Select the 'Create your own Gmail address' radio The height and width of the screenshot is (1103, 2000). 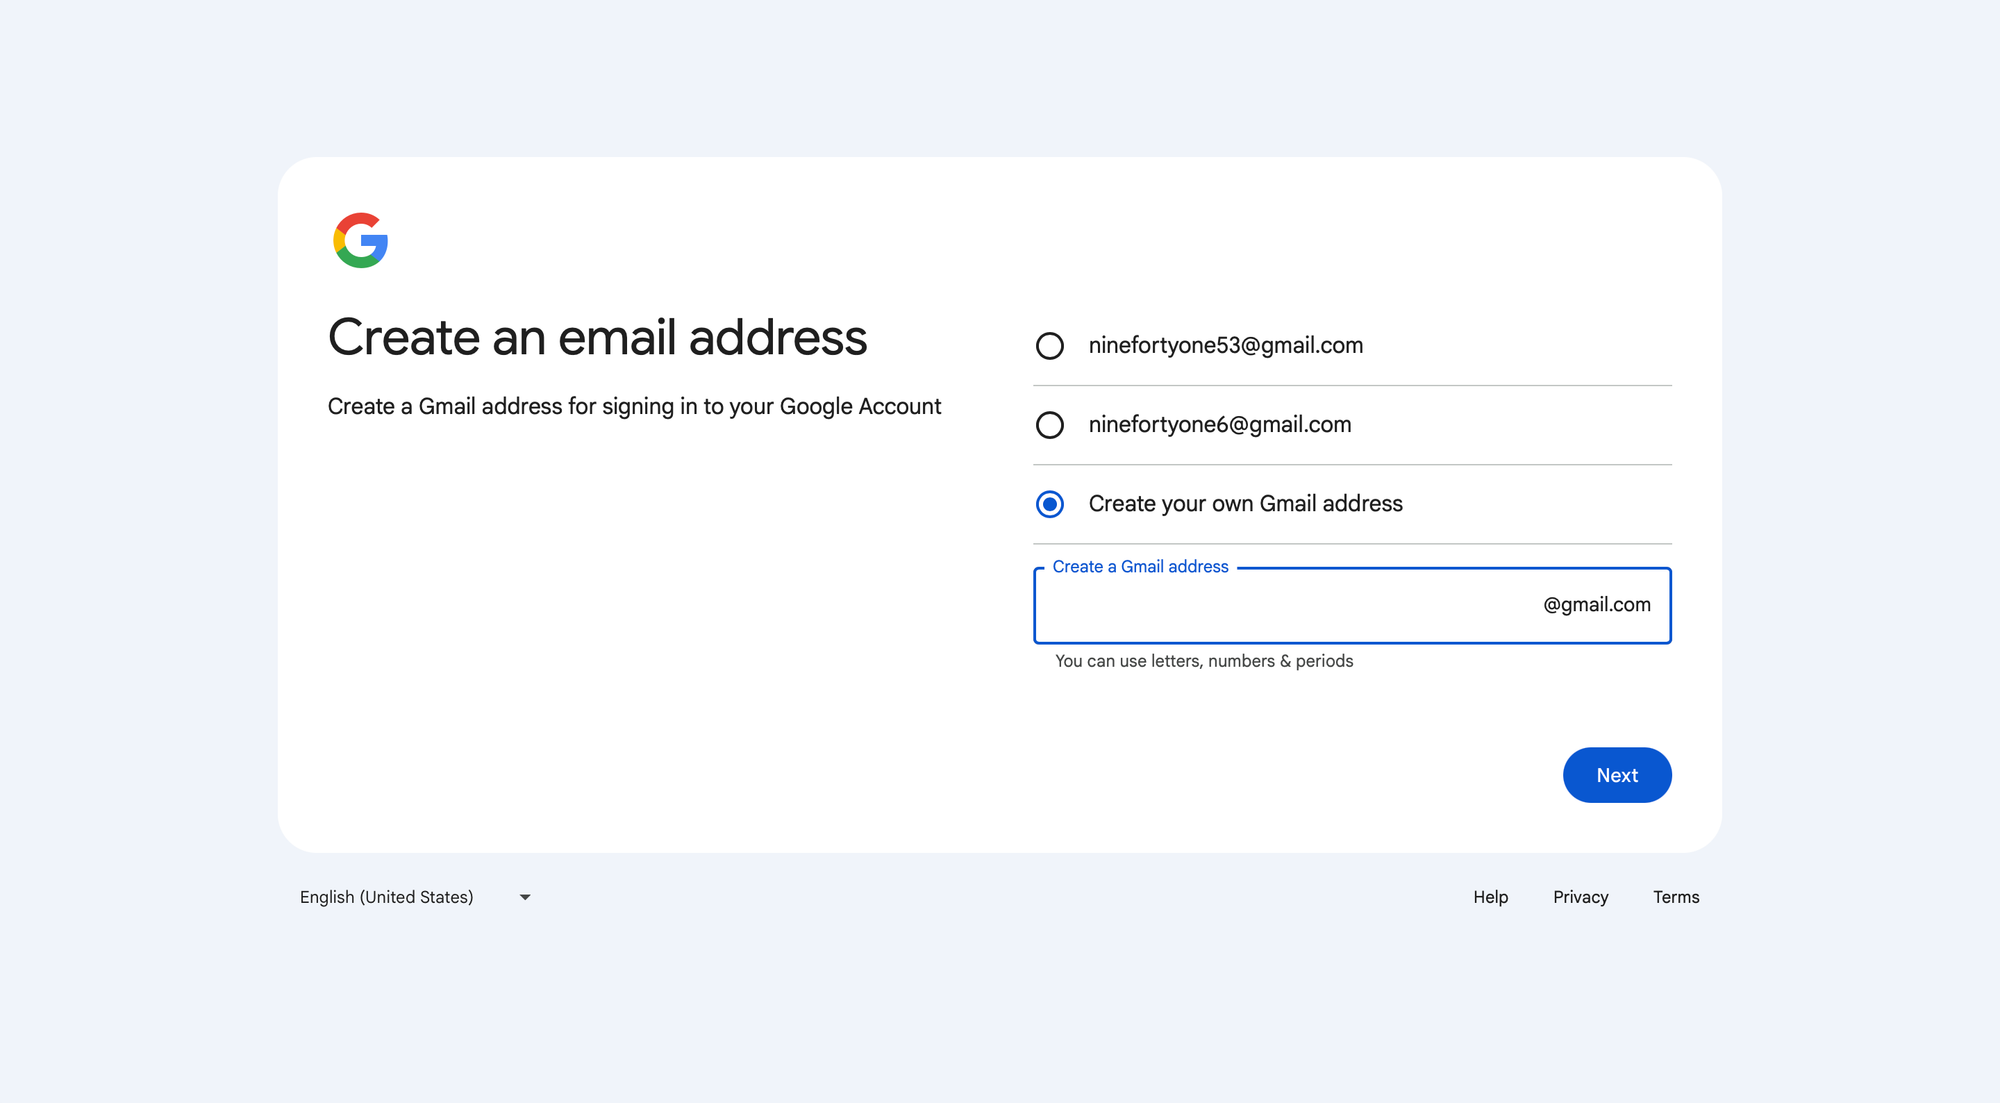tap(1049, 504)
